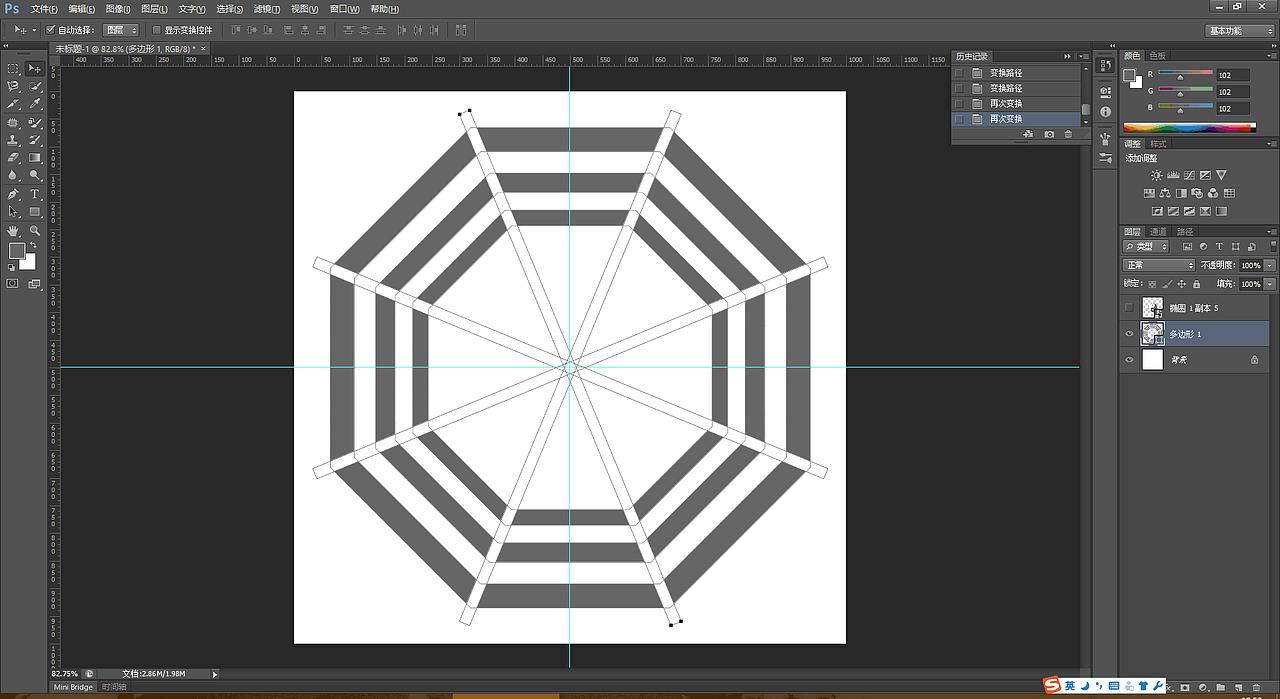Image resolution: width=1280 pixels, height=699 pixels.
Task: Enable the 显示变换控件 checkbox
Action: (156, 30)
